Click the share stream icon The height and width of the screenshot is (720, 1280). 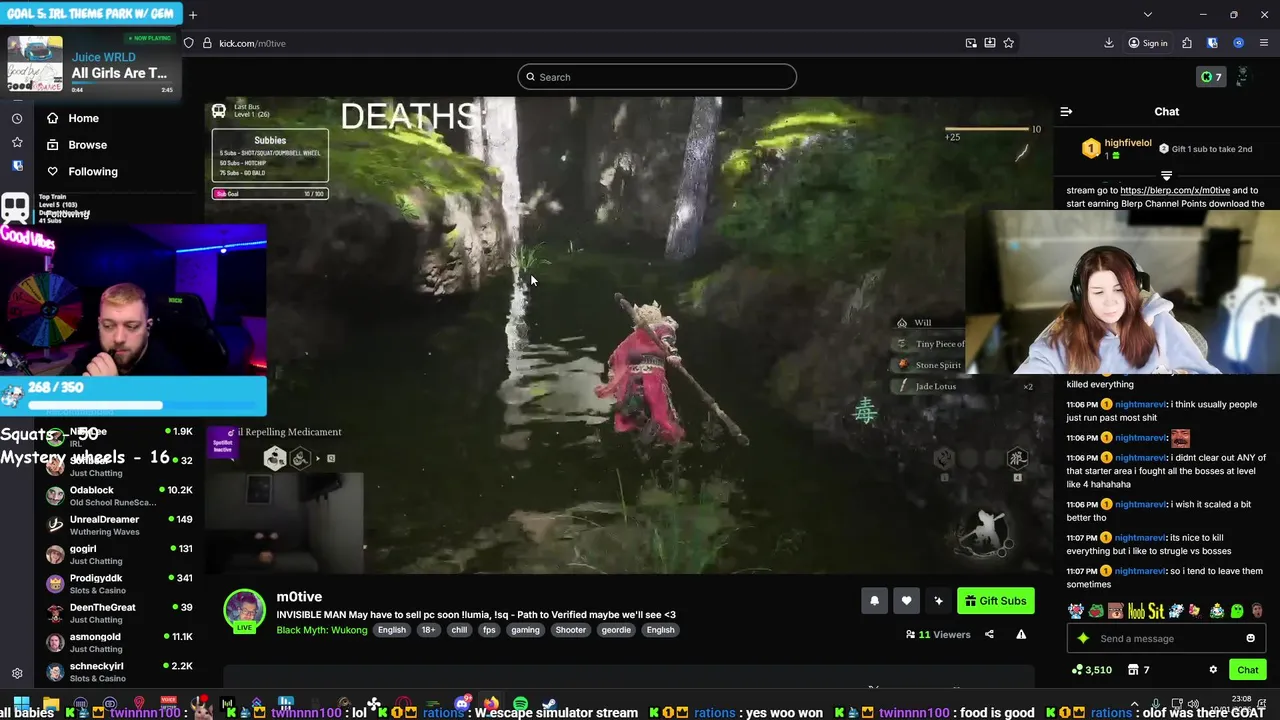[989, 634]
